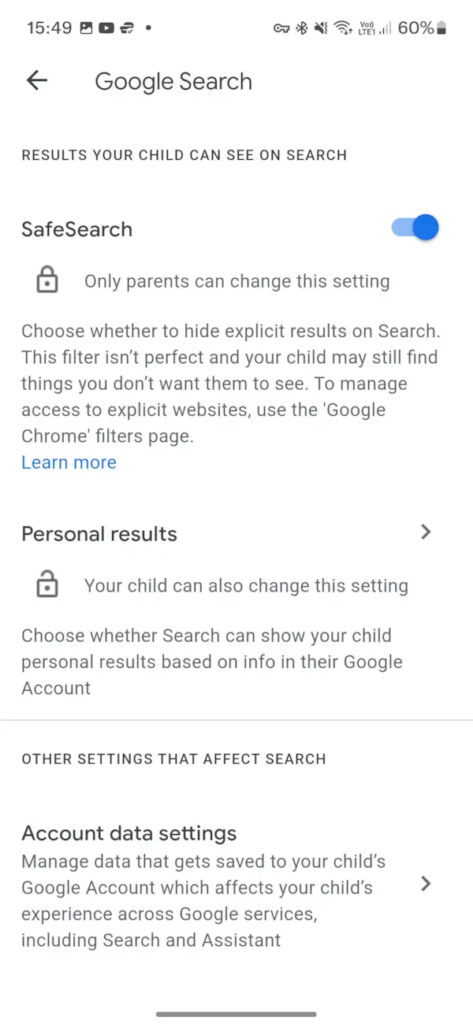Turn off the SafeSearch toggle
The height and width of the screenshot is (1024, 473).
415,228
